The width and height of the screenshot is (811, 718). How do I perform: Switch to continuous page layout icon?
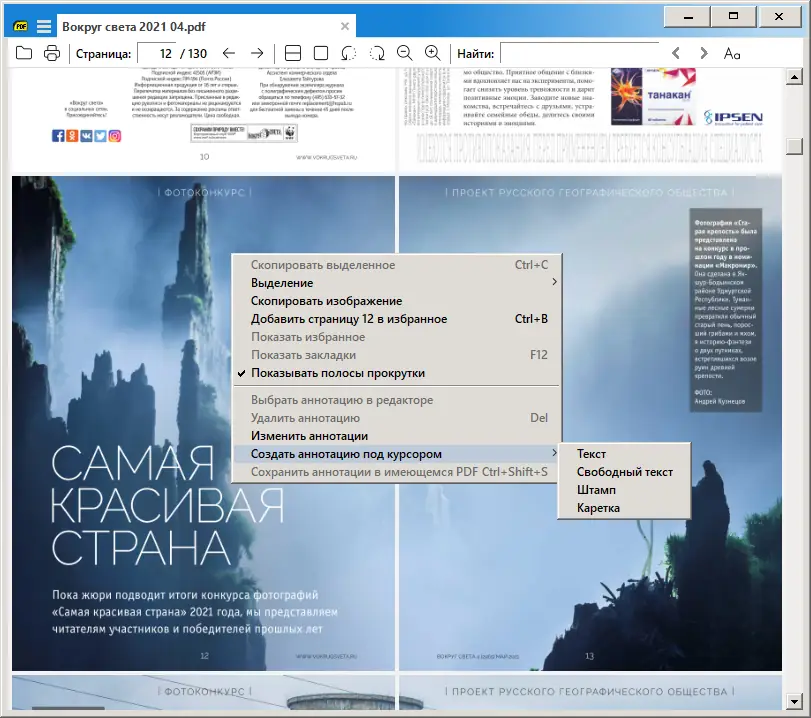pyautogui.click(x=293, y=53)
